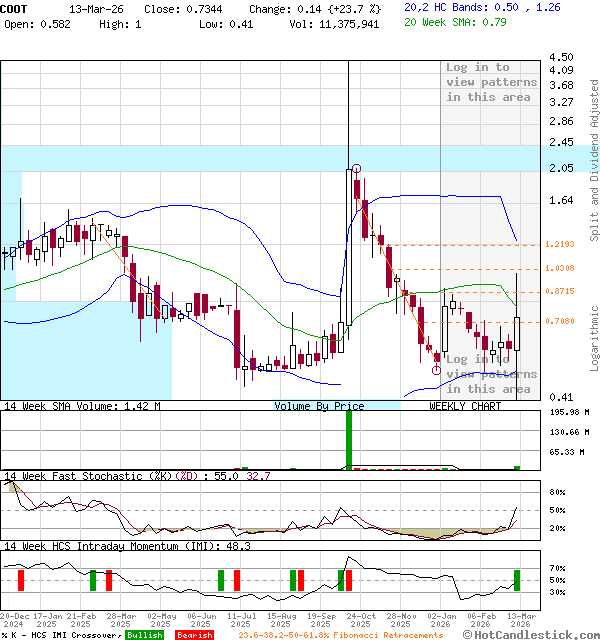Click the first red IMI crossover bar
Screen dimensions: 600x640
point(19,580)
